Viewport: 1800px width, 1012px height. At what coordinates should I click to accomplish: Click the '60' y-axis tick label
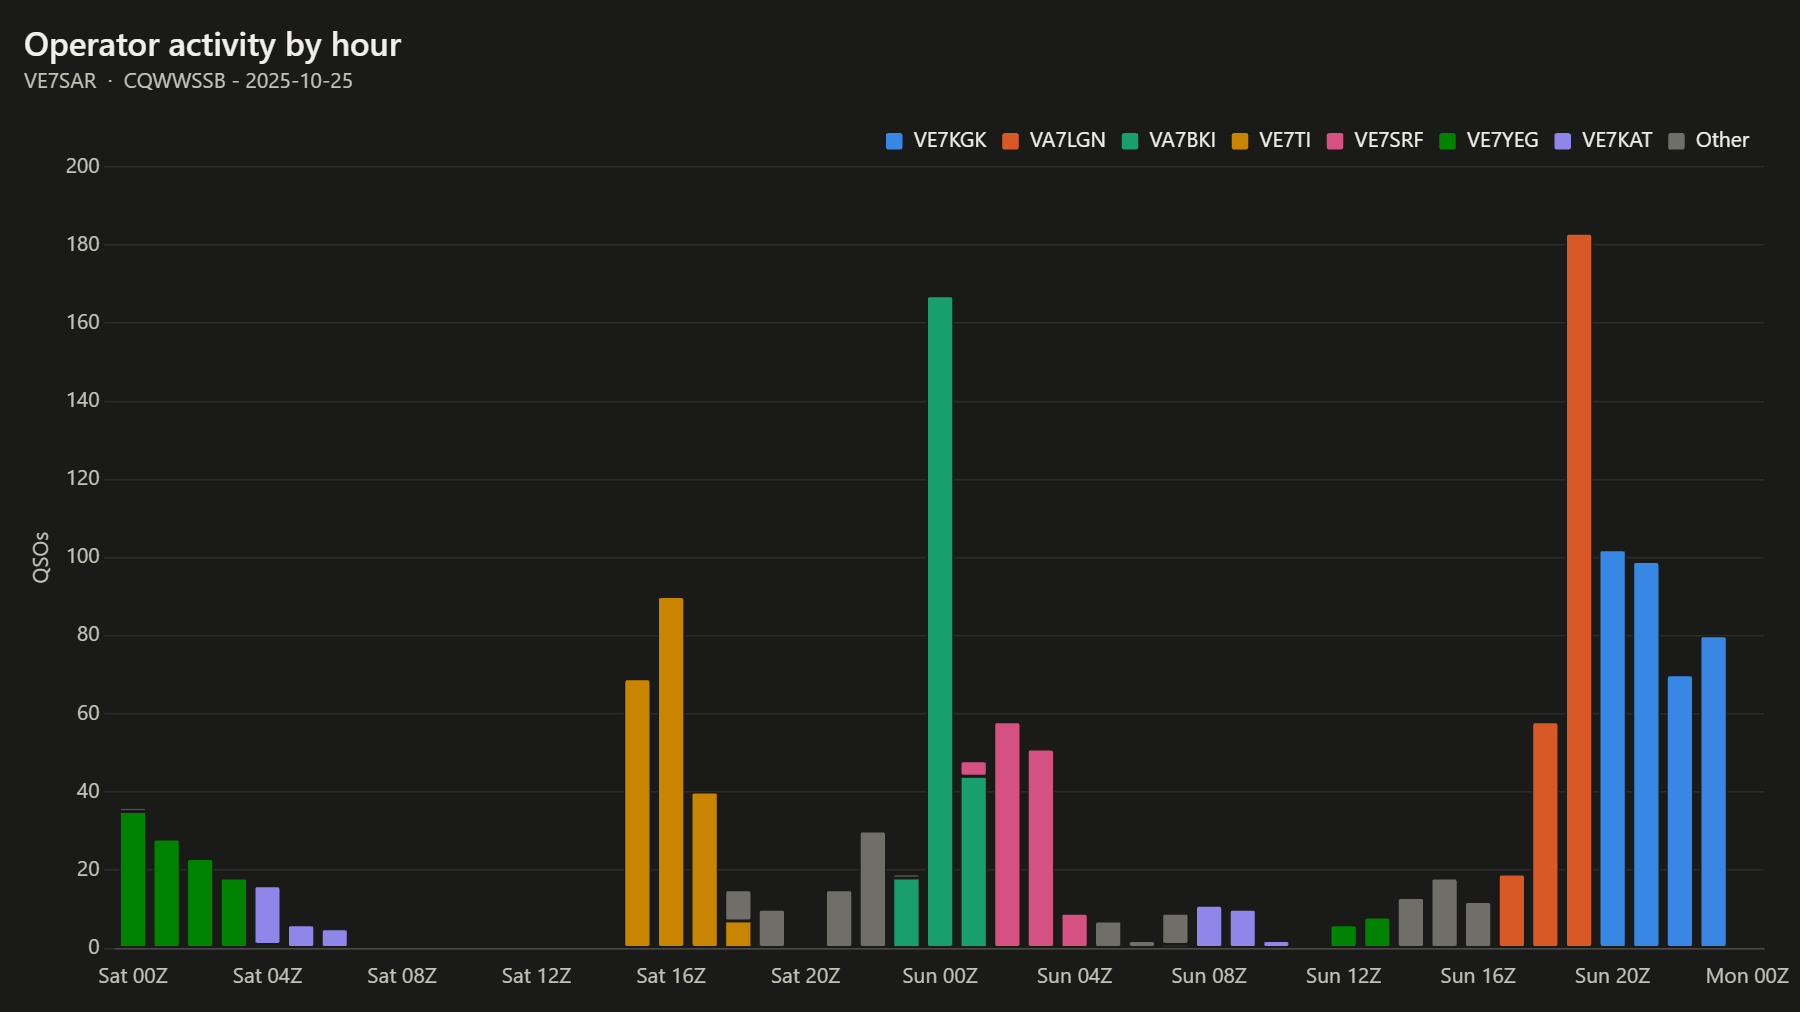coord(88,713)
